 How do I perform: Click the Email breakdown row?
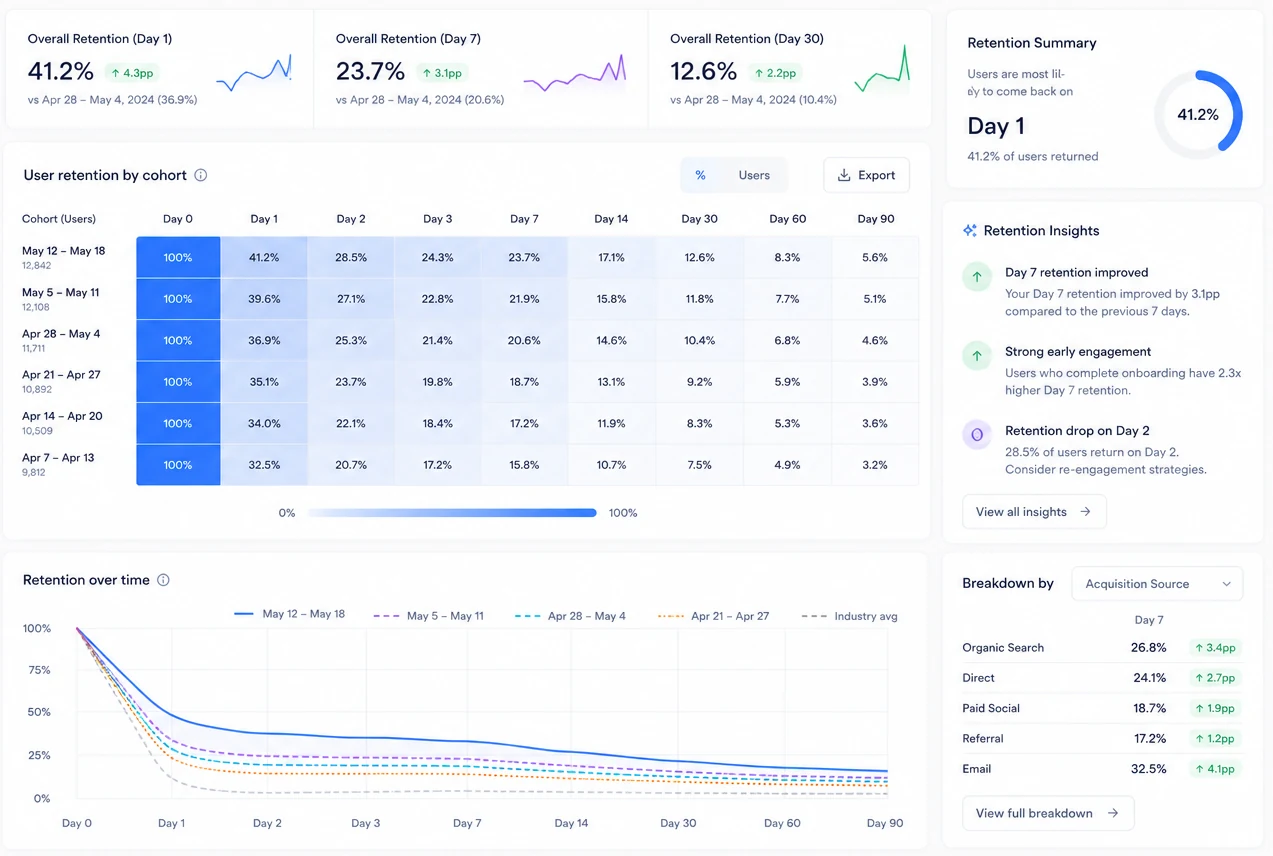tap(1102, 769)
